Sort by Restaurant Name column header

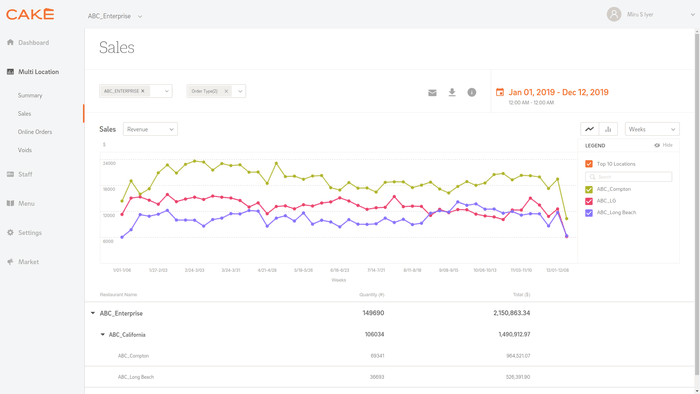(118, 294)
